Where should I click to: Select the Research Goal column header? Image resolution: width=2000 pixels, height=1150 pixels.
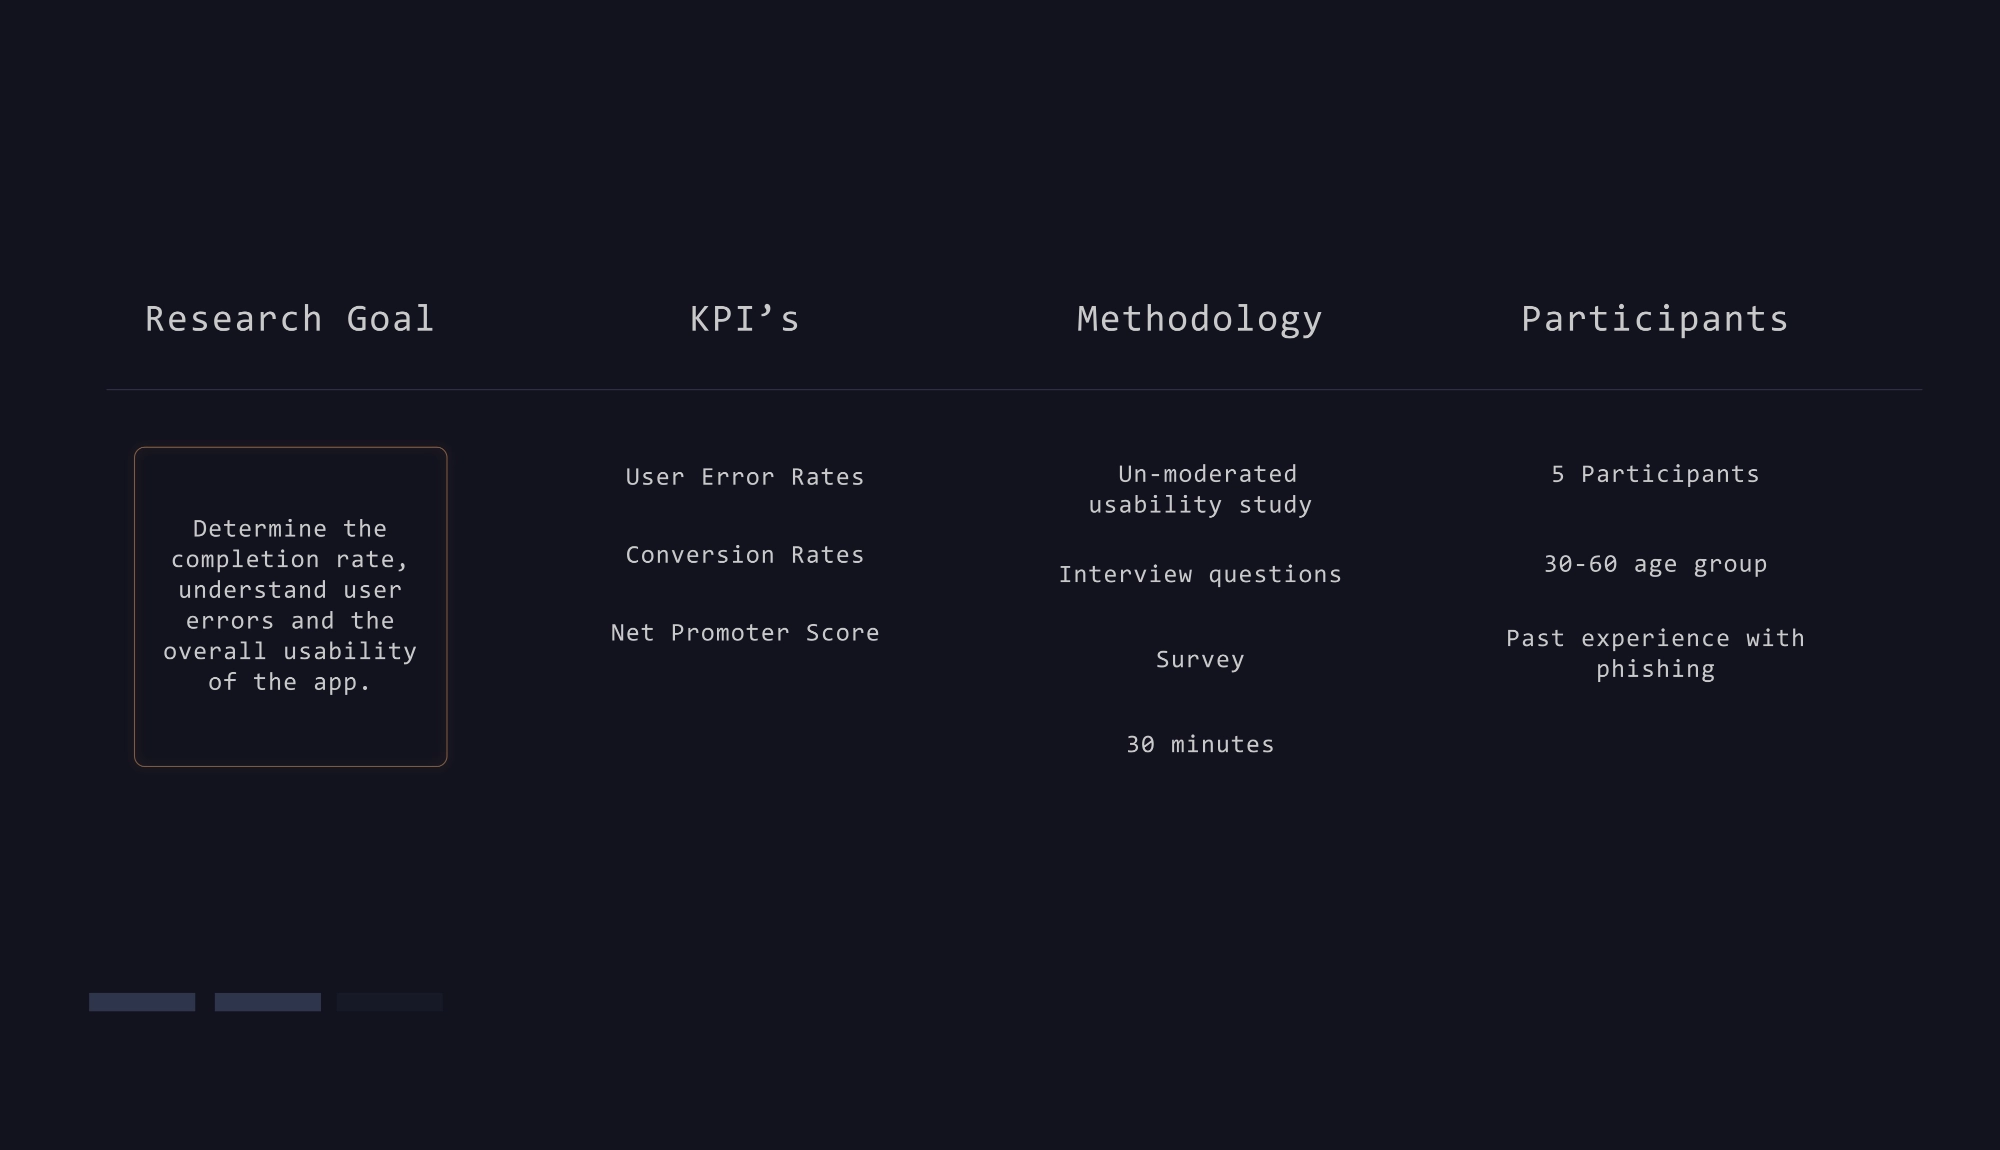[x=288, y=319]
